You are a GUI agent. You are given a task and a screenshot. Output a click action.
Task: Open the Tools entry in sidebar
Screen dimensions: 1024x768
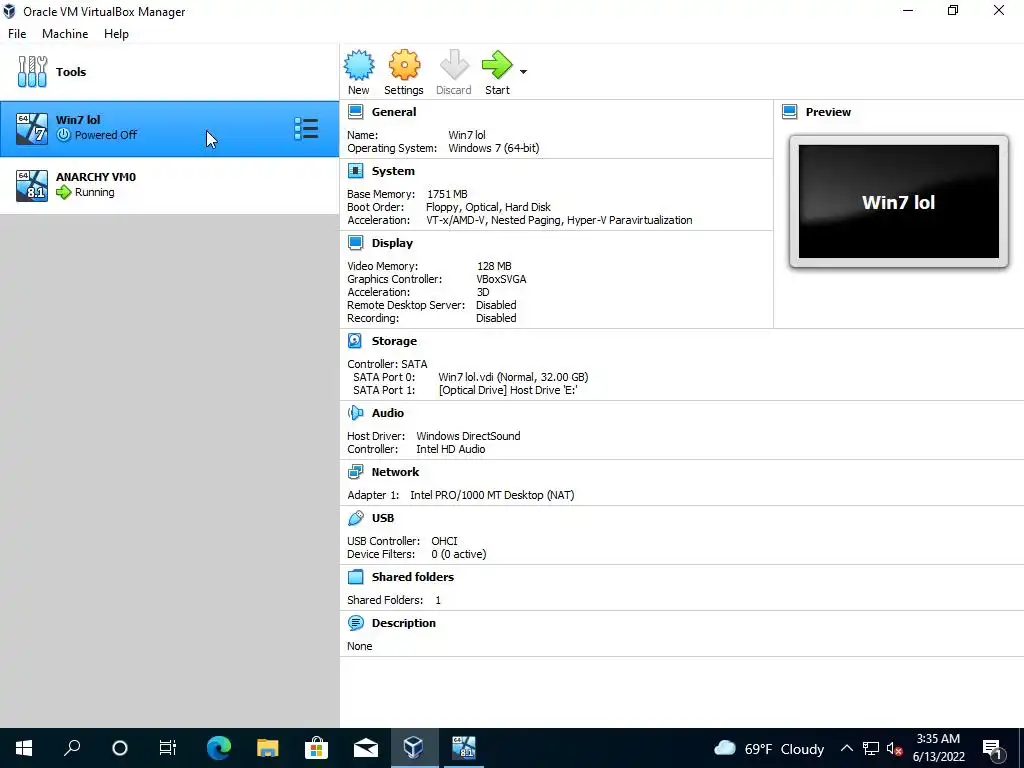point(170,72)
